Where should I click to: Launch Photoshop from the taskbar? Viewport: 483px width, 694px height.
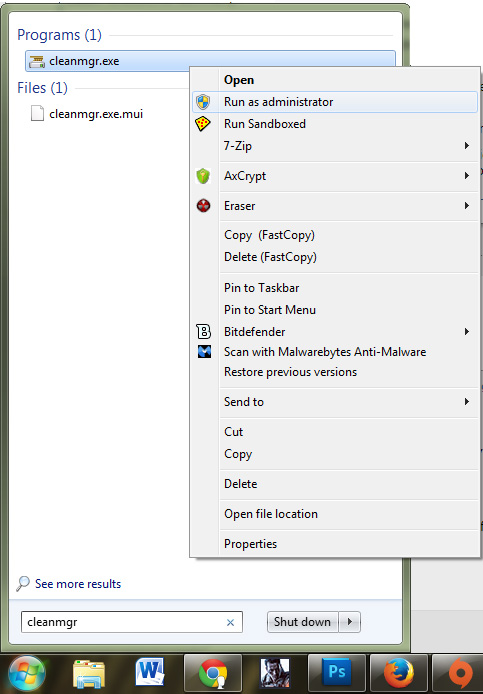tap(336, 674)
